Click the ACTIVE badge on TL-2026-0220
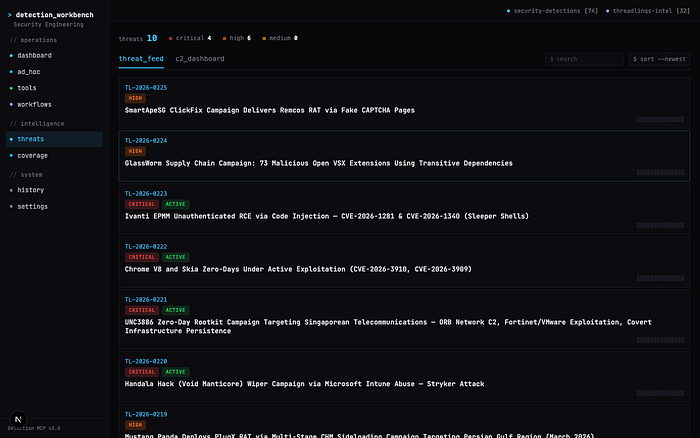700x438 pixels. pos(175,372)
